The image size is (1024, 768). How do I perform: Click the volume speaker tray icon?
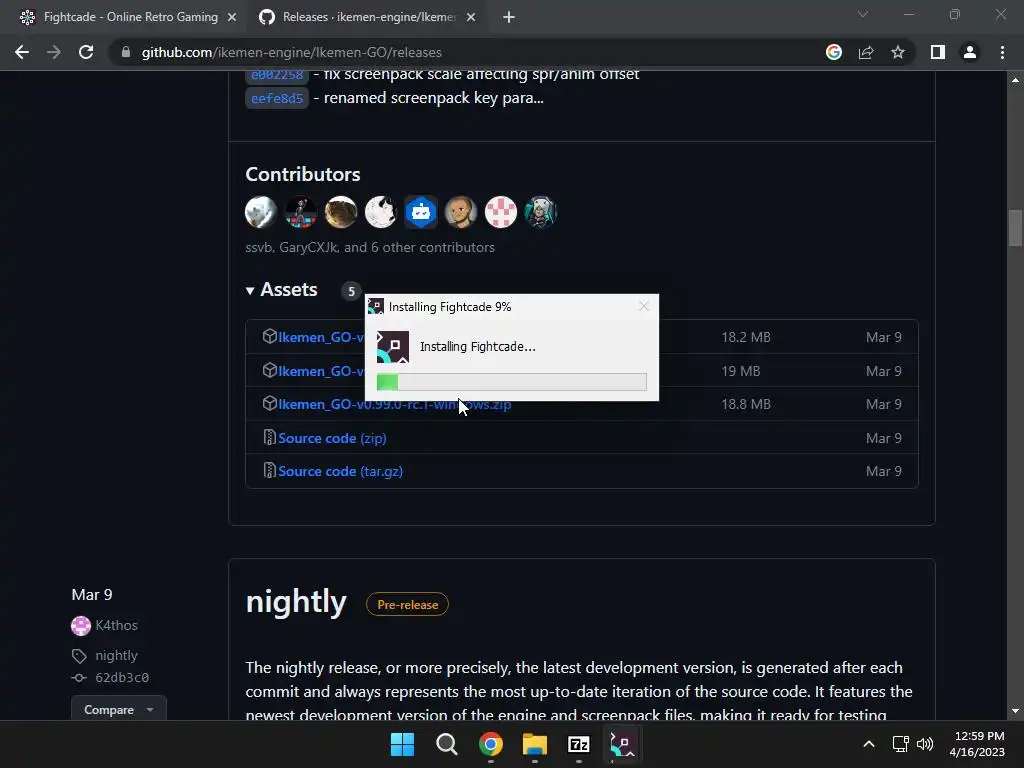click(925, 744)
